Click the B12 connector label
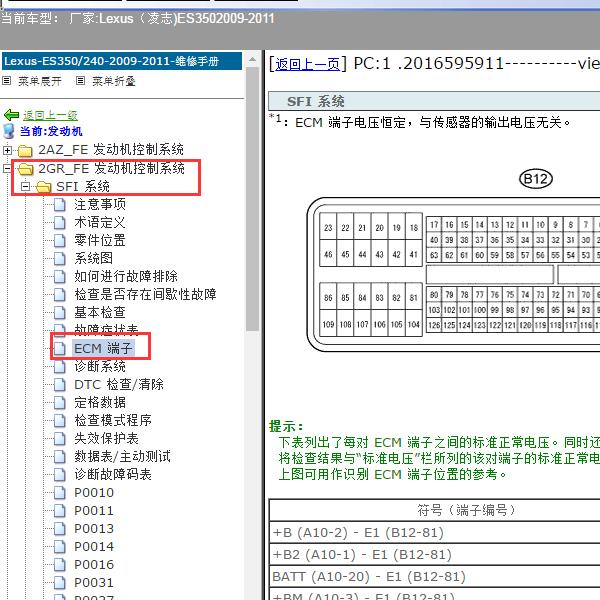 [536, 179]
